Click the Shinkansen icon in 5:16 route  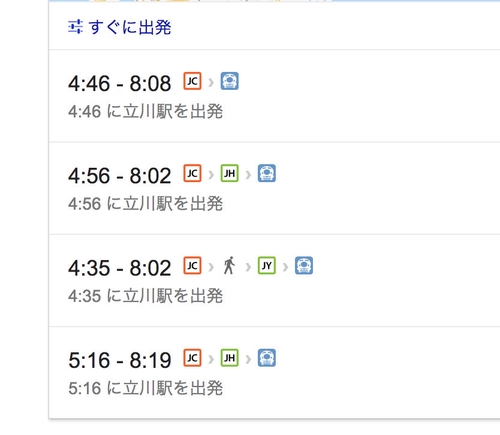coord(267,358)
